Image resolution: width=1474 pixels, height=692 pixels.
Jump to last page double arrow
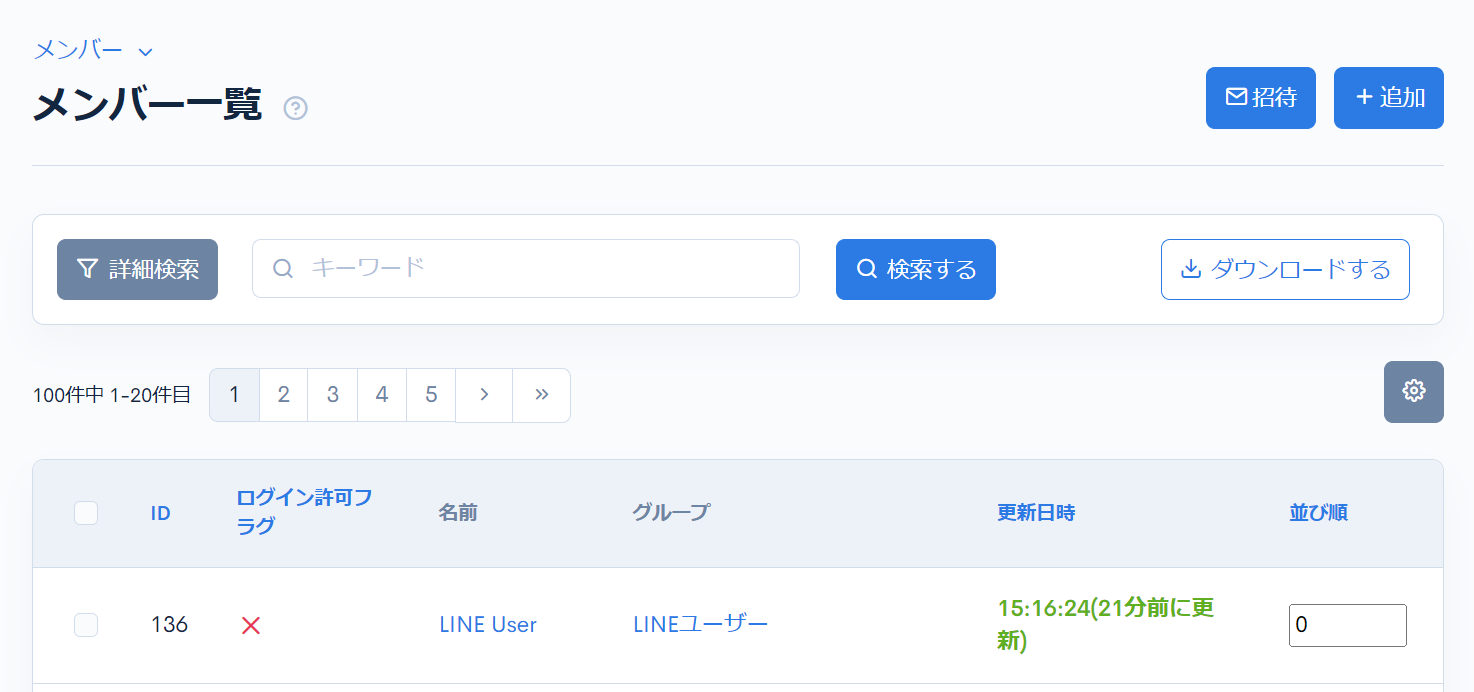(x=542, y=395)
